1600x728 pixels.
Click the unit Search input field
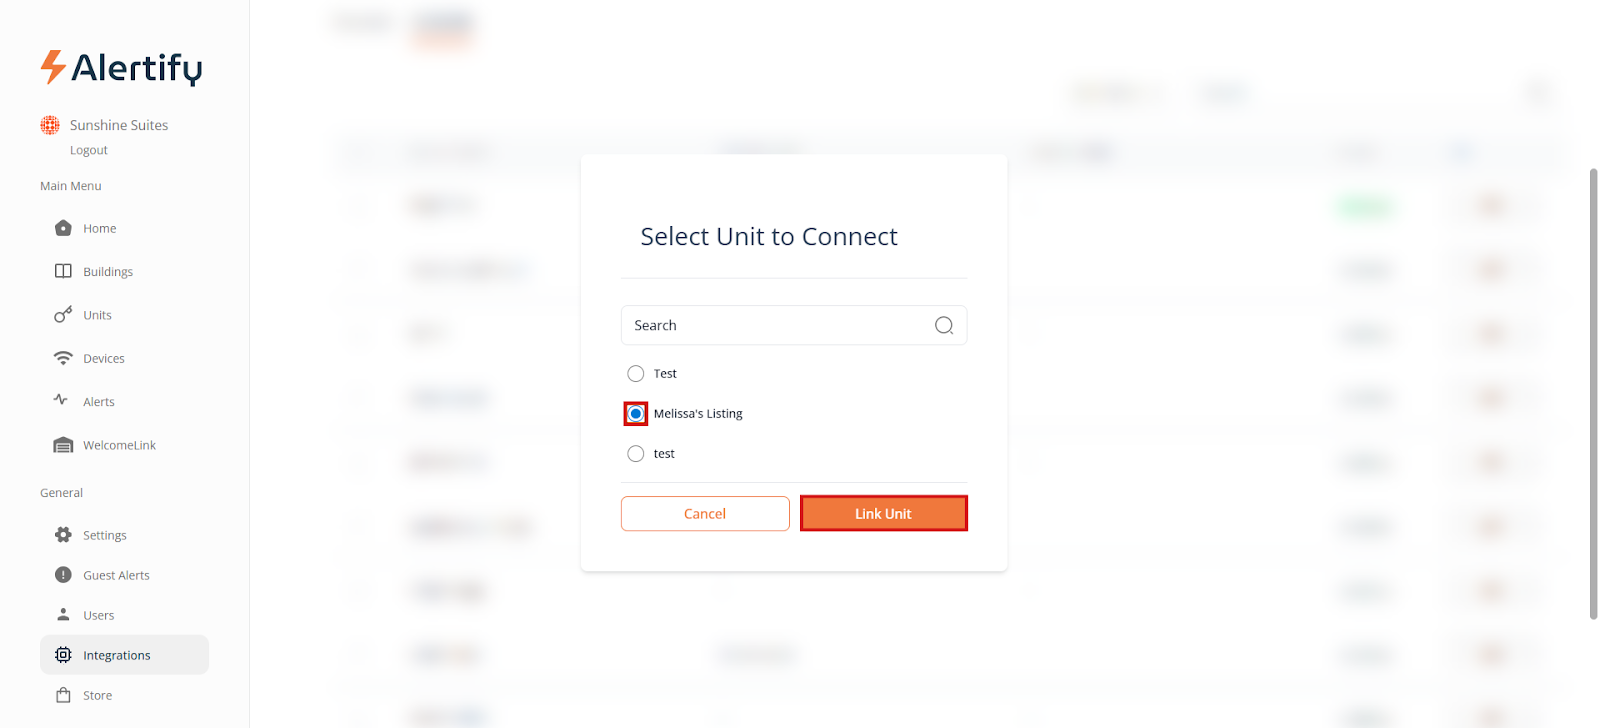(x=775, y=325)
